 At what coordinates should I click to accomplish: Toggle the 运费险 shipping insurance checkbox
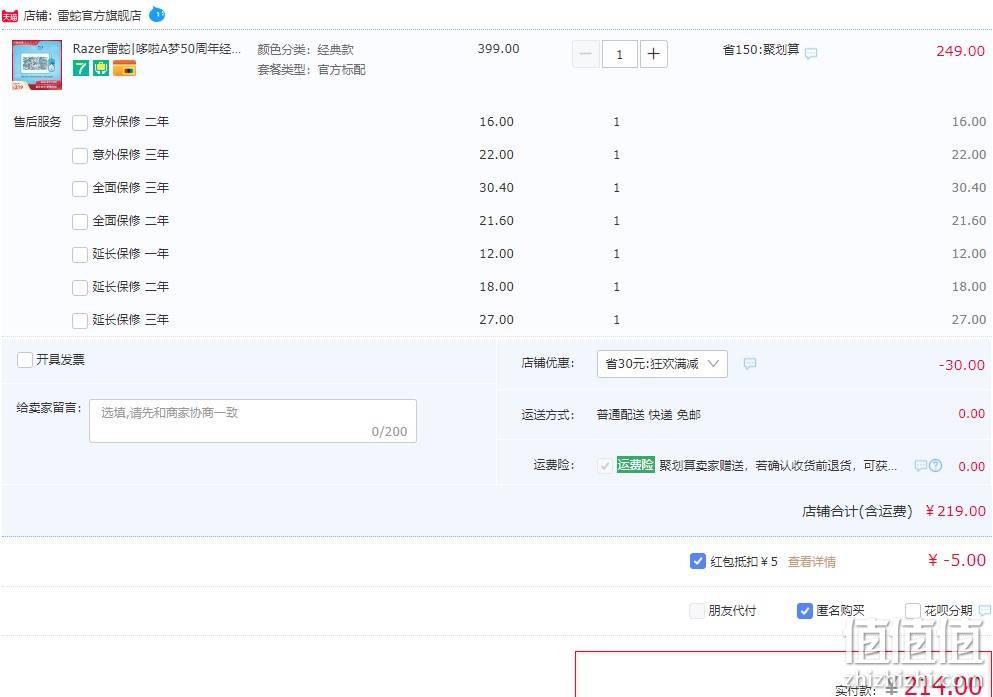coord(604,466)
